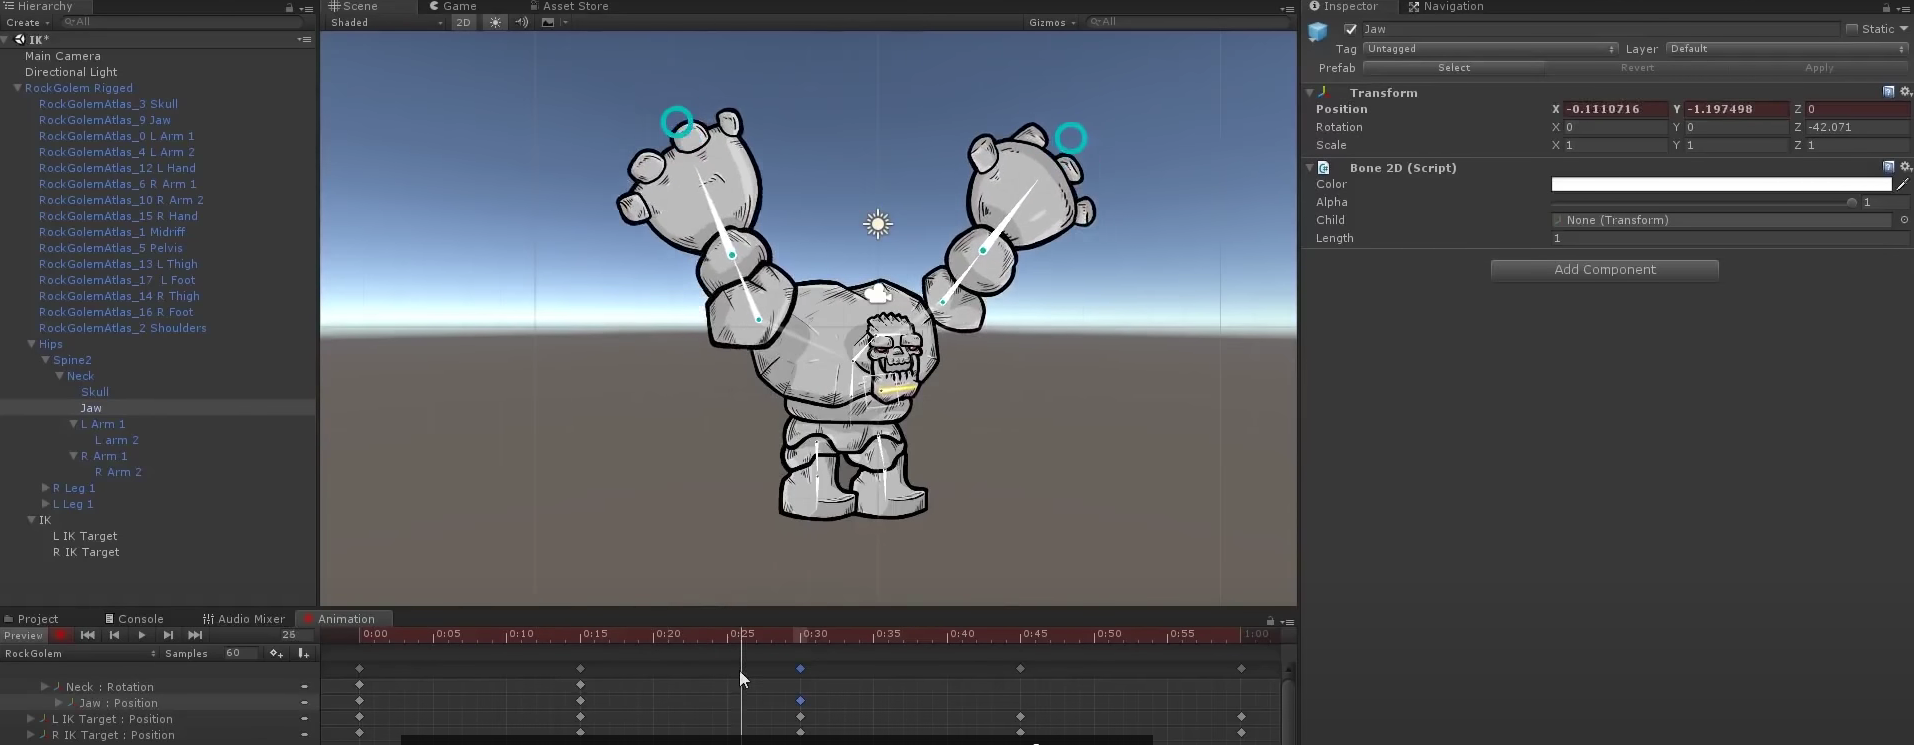The image size is (1914, 745).
Task: Open the Tag dropdown showing Untagged
Action: click(x=1490, y=48)
